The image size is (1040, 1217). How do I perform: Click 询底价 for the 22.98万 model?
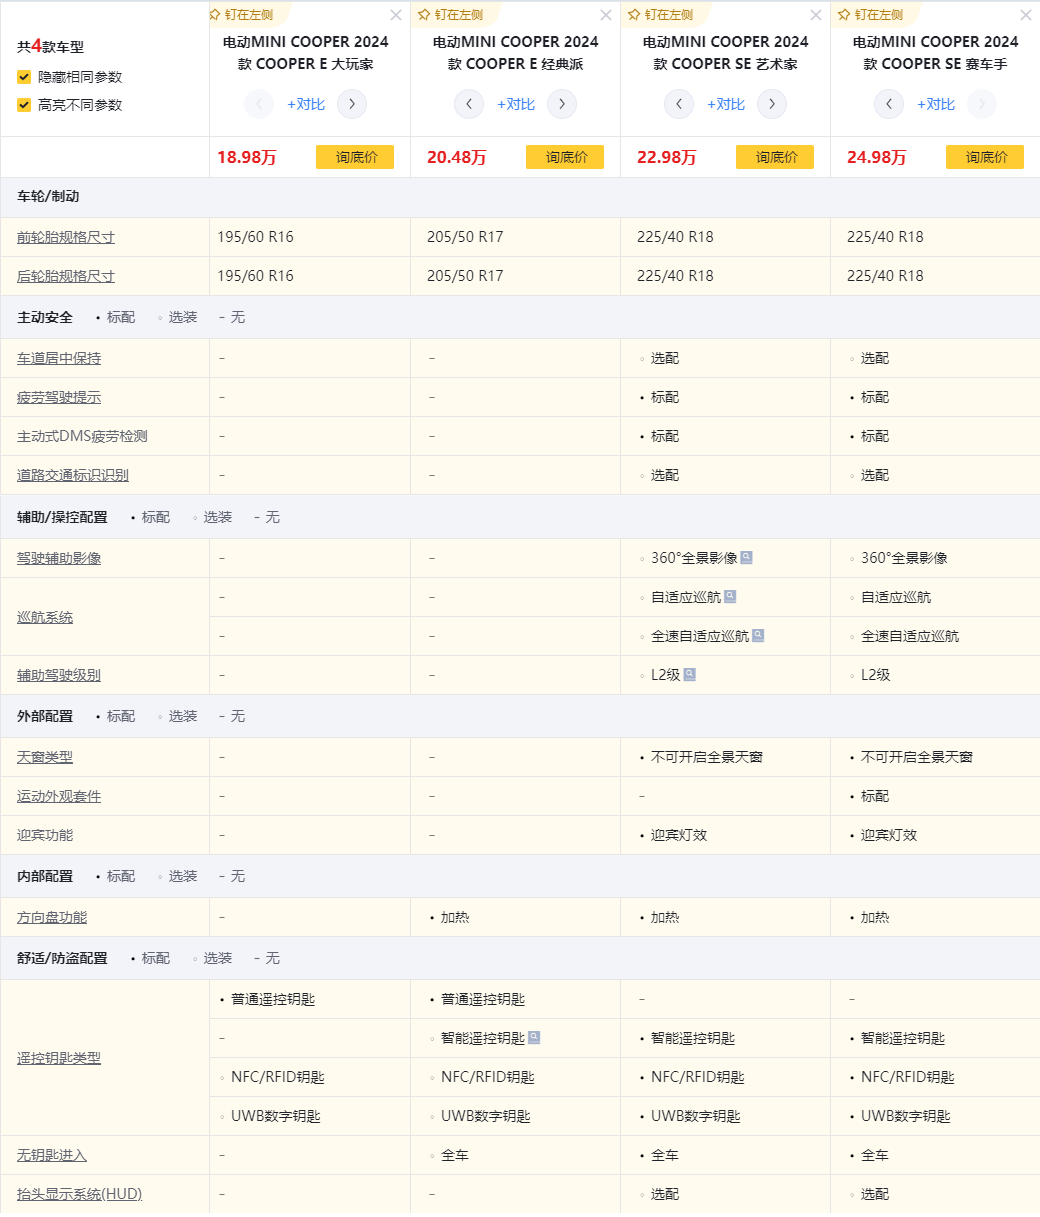coord(775,157)
